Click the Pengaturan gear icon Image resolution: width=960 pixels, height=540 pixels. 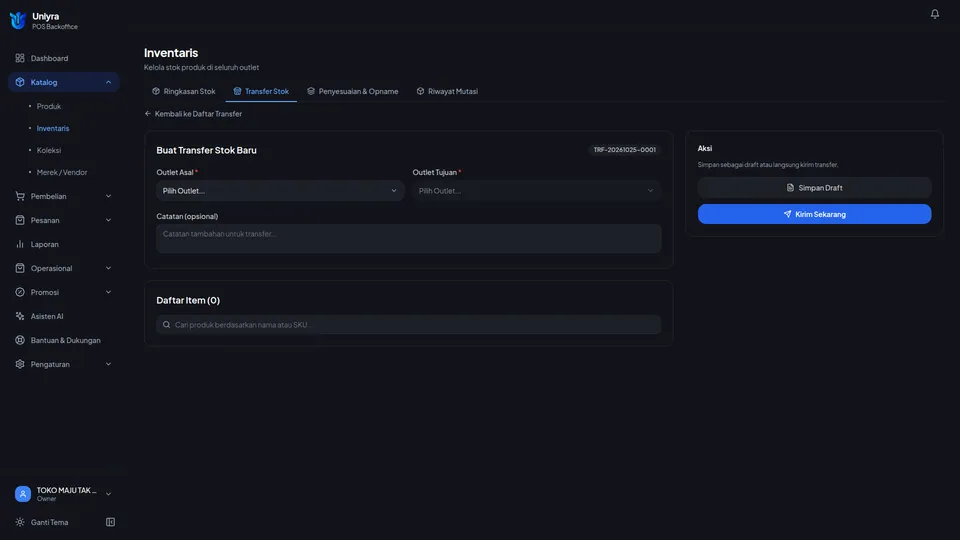tap(20, 364)
